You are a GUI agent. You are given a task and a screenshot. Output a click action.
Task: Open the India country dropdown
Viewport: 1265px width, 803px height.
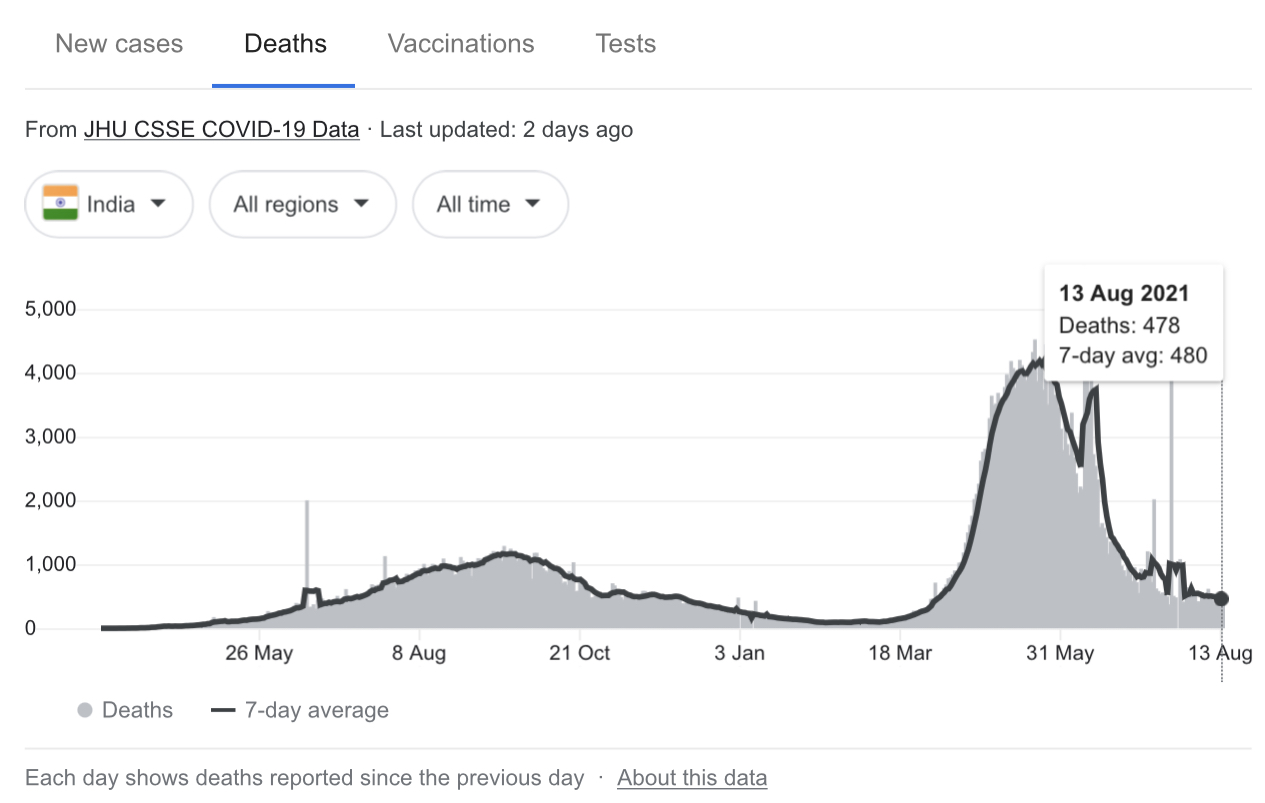[109, 204]
